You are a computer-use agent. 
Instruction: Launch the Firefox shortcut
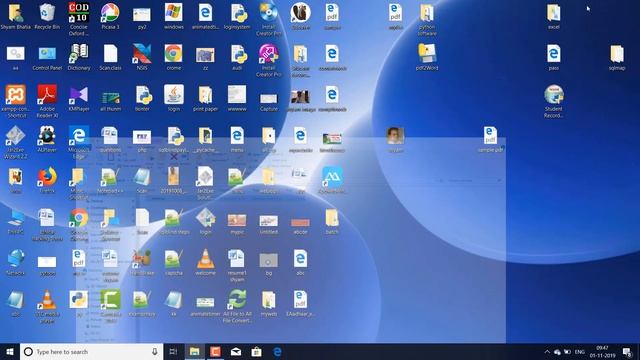click(x=47, y=180)
